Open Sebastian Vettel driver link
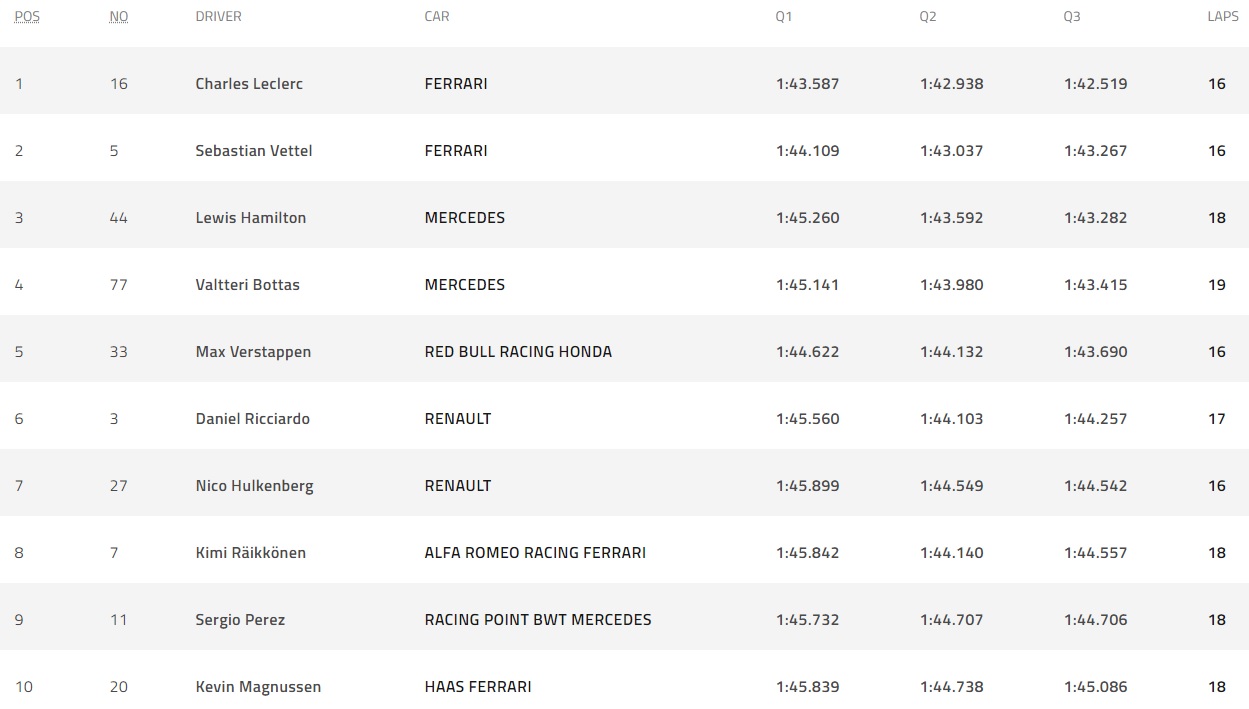This screenshot has height=709, width=1249. tap(254, 151)
